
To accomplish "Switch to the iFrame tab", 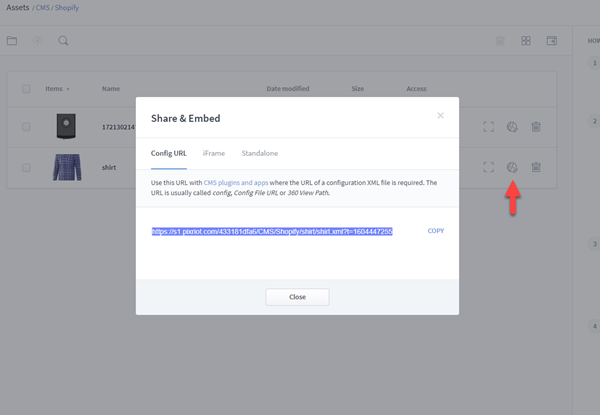I will pos(213,153).
